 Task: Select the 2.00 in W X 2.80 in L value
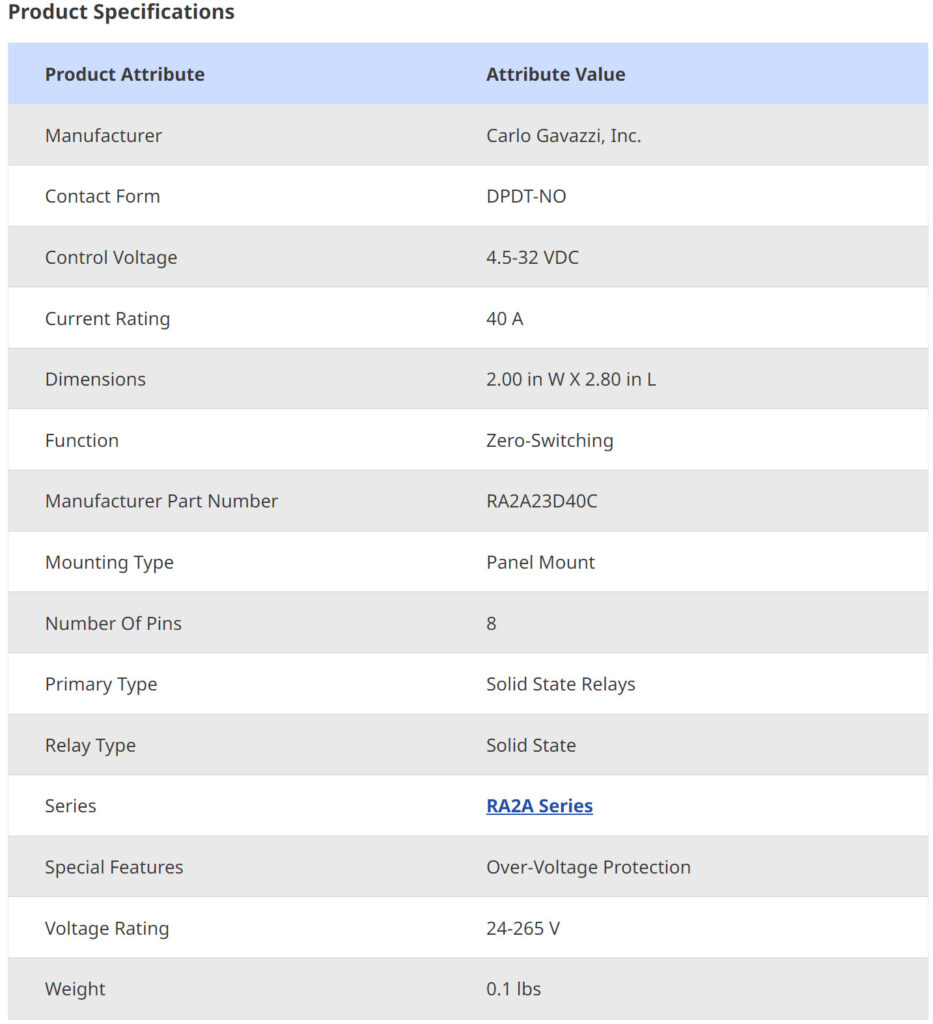(x=571, y=379)
